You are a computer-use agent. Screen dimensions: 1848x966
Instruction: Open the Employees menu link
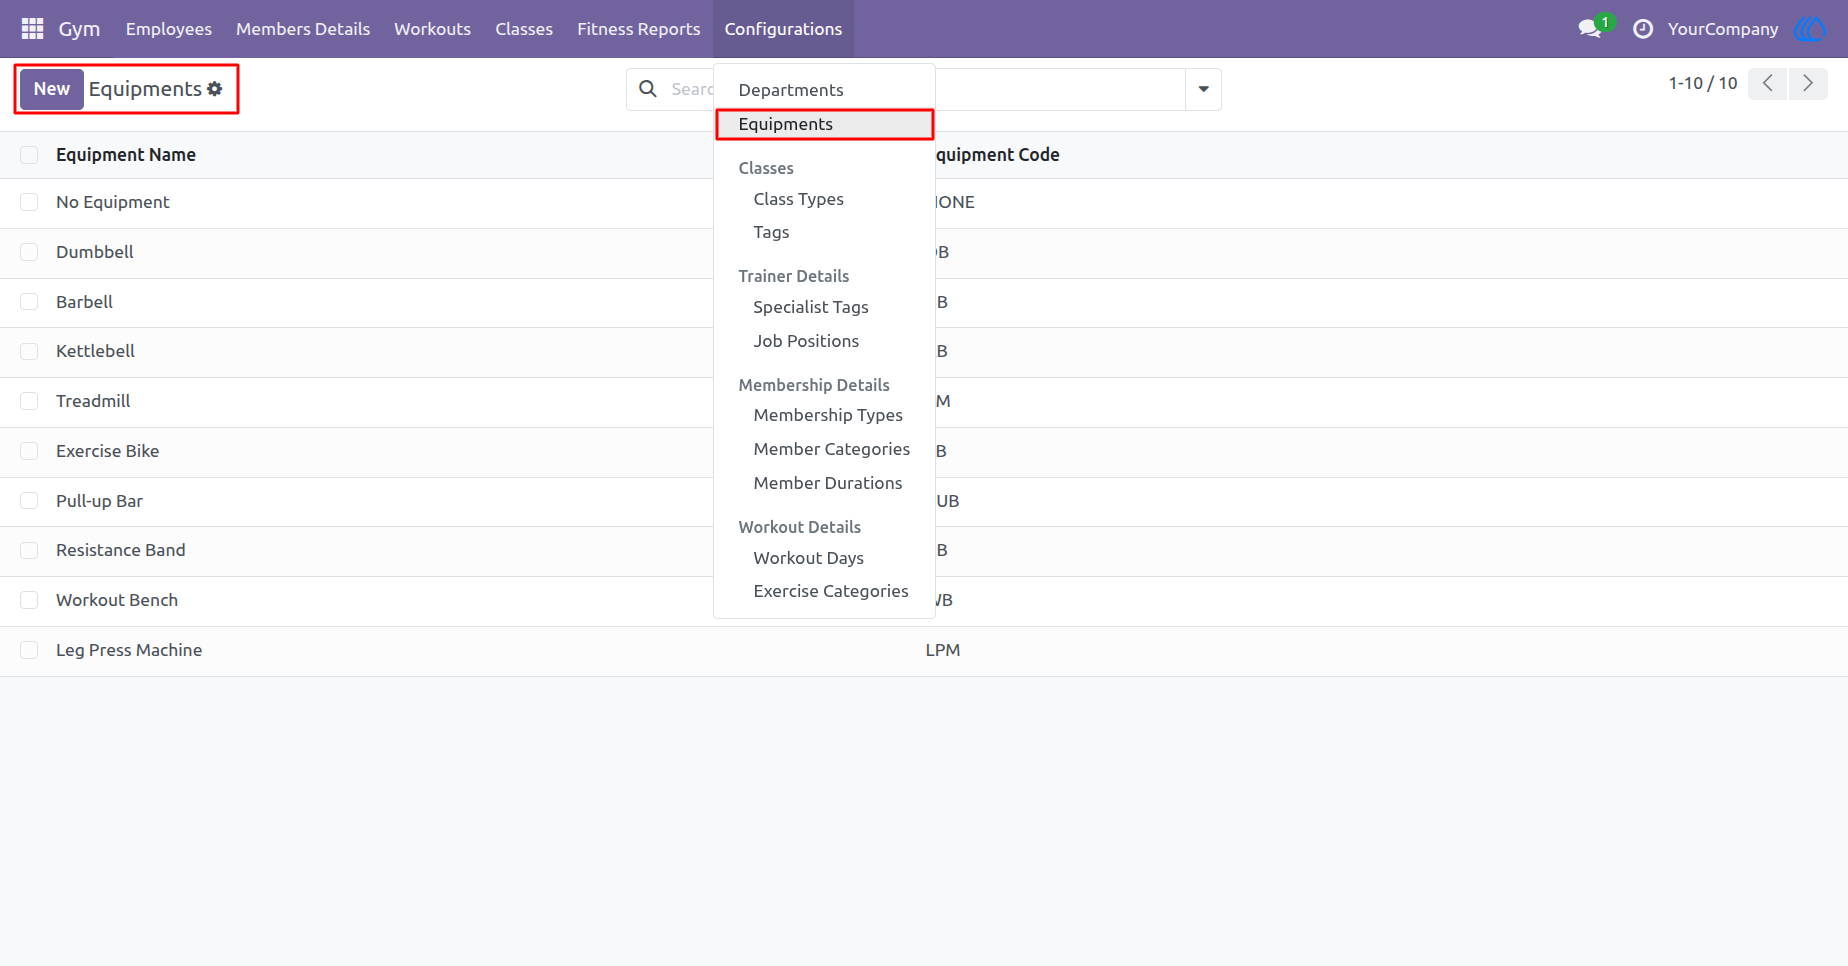168,29
